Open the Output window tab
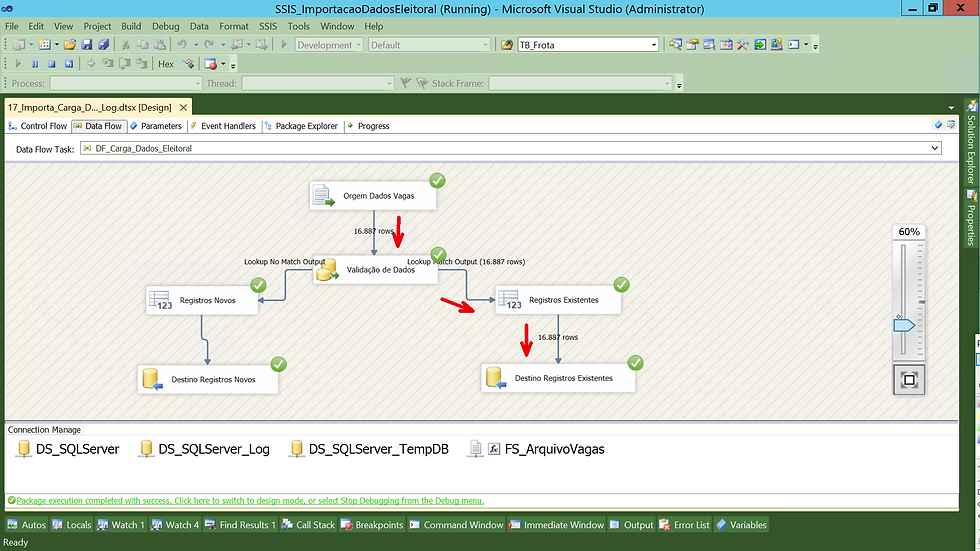This screenshot has height=551, width=980. [632, 525]
